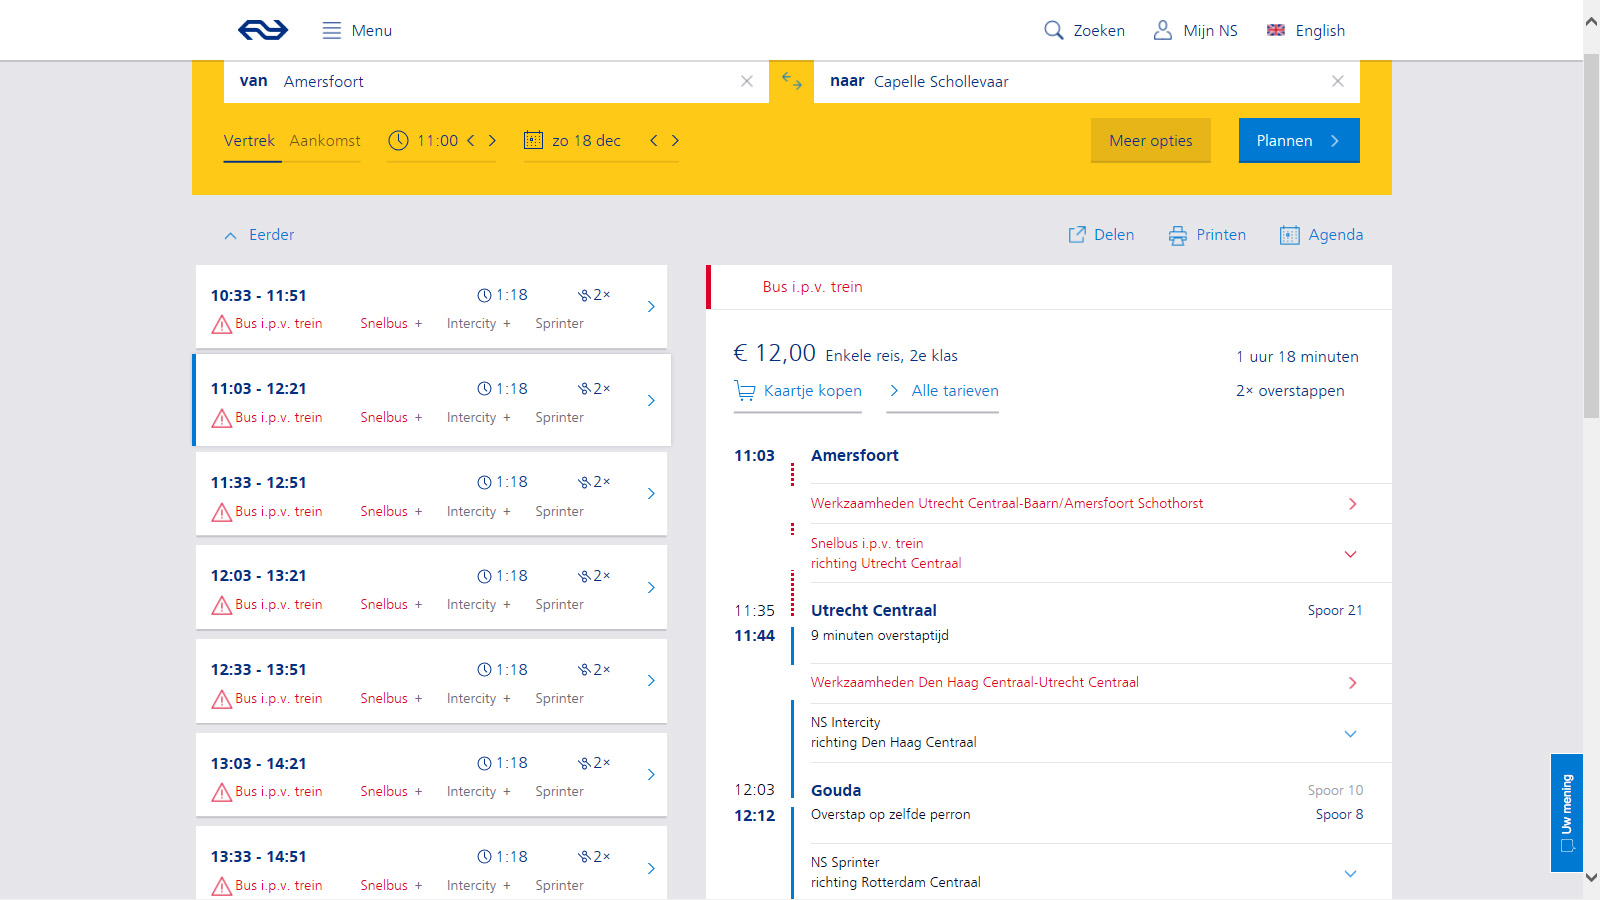Open the calendar date picker icon
This screenshot has width=1600, height=900.
534,141
